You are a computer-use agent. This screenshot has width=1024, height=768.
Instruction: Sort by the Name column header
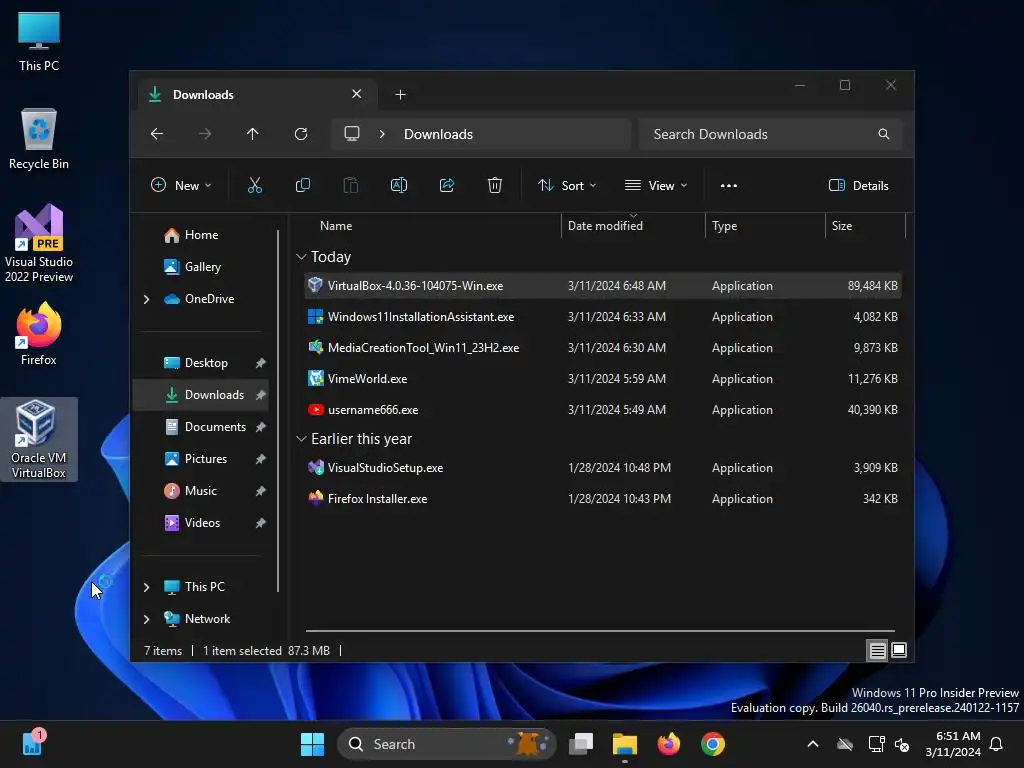click(431, 226)
